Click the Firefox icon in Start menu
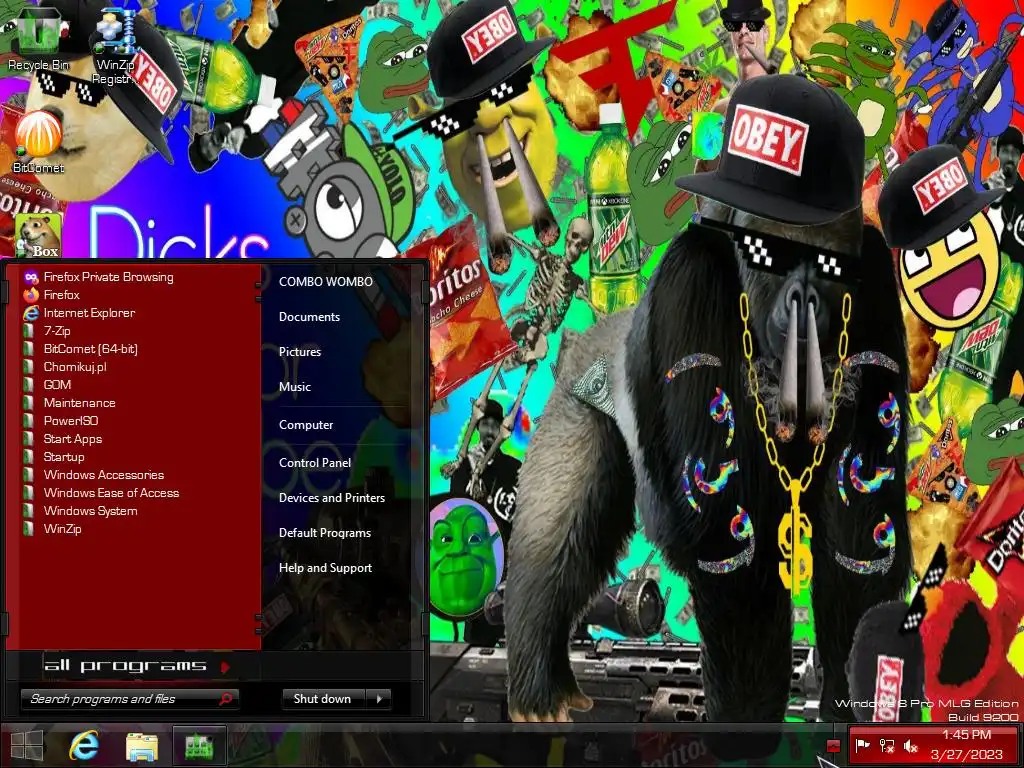1024x768 pixels. (x=31, y=295)
